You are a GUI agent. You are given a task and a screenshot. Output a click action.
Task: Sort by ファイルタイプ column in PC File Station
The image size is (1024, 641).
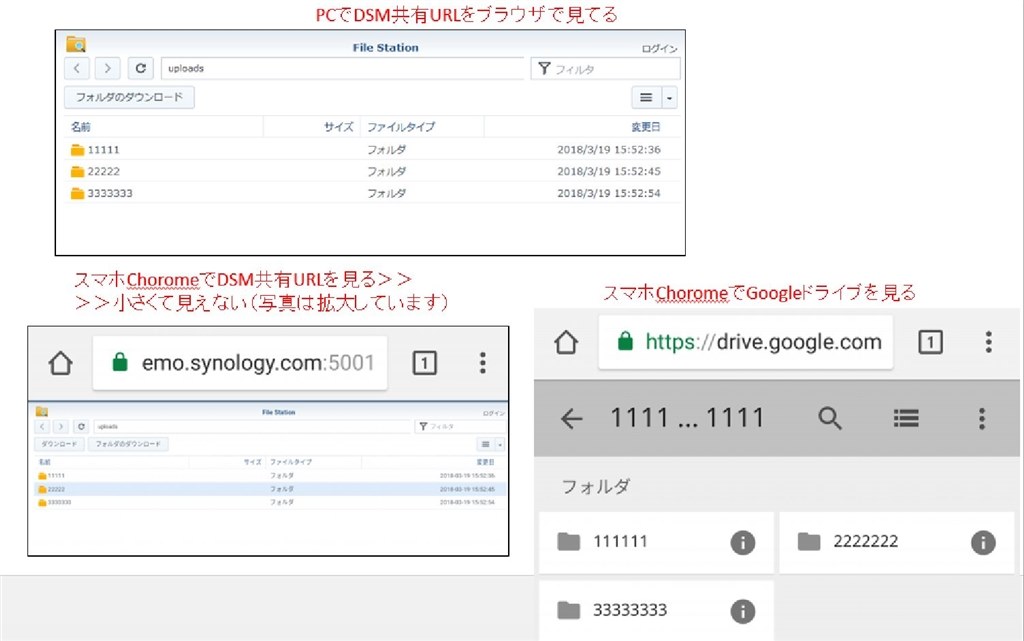pos(400,127)
